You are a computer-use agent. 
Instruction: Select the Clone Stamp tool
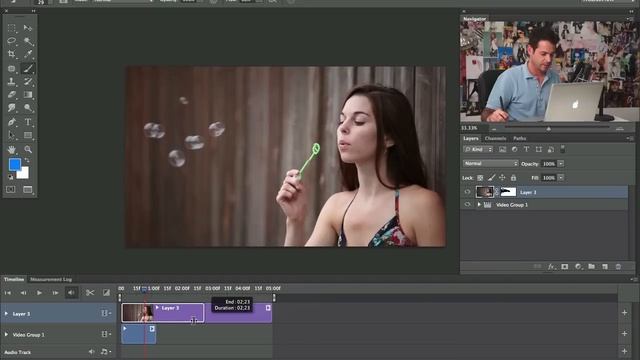click(11, 82)
